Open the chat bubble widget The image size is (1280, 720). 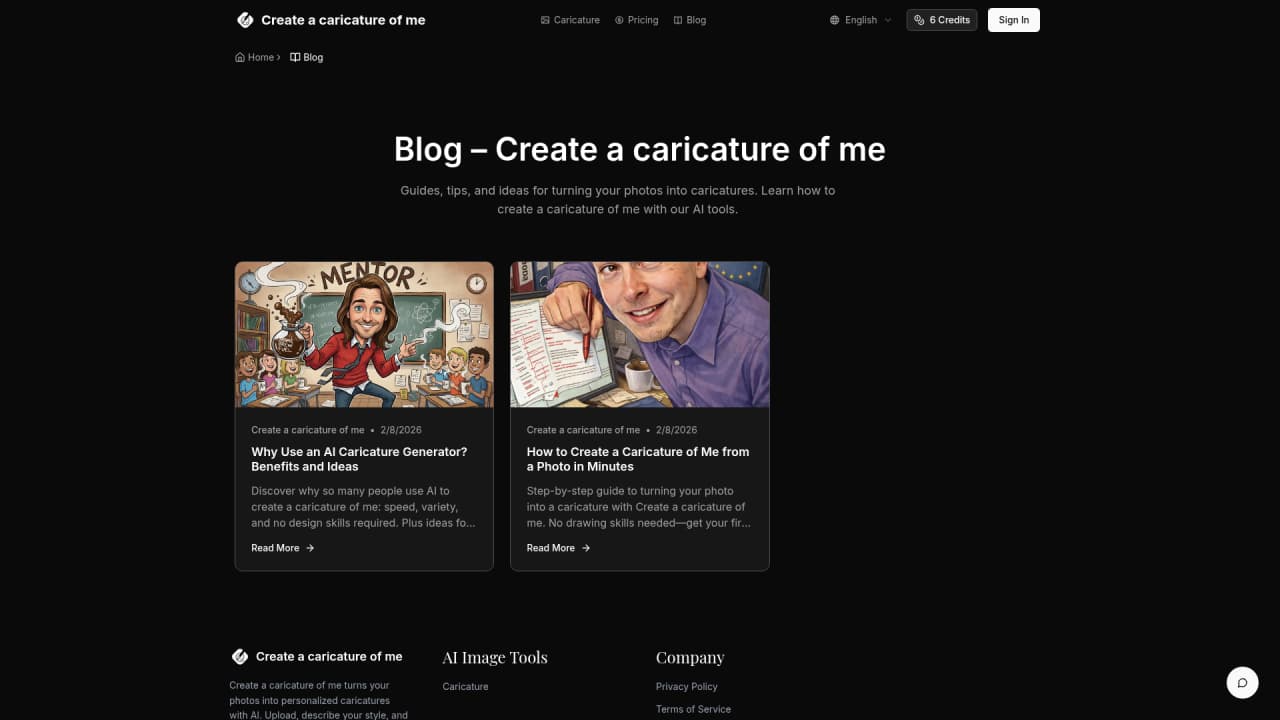1242,683
